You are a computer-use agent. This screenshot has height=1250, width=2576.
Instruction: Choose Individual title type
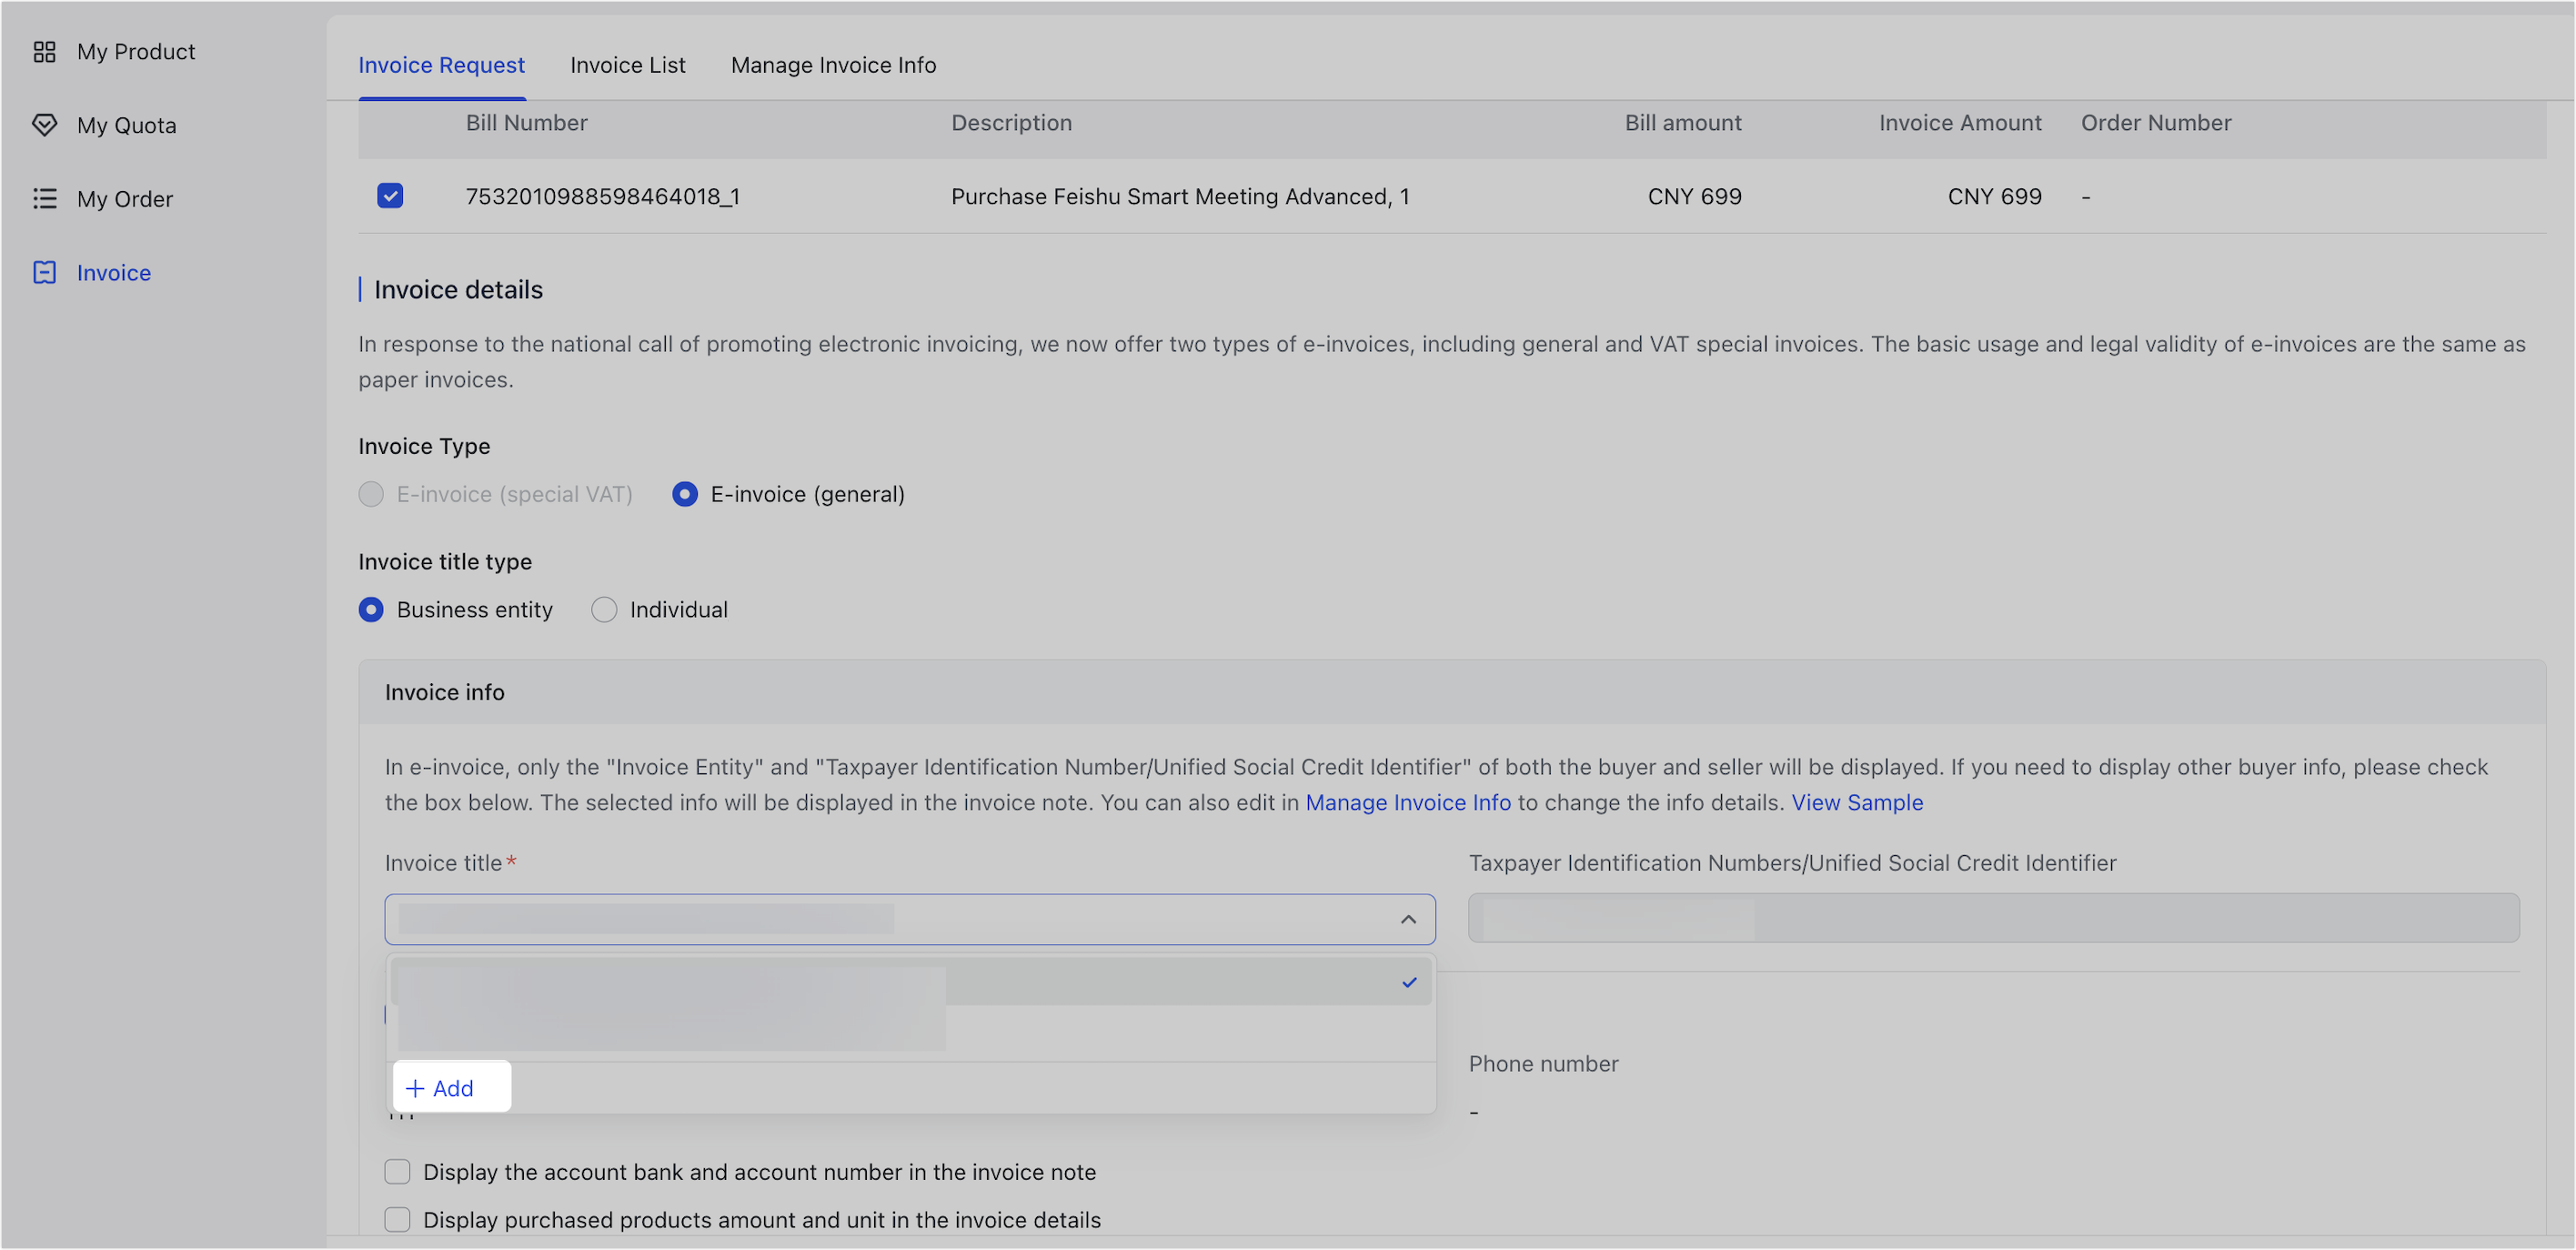604,609
